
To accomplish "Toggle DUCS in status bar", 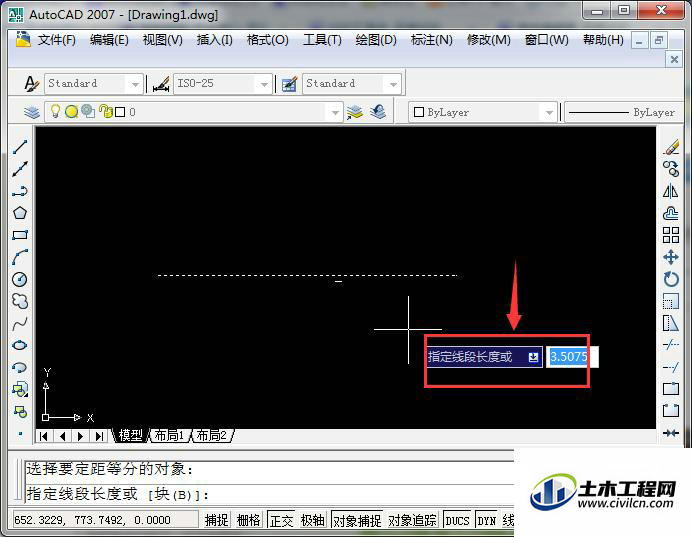I will pyautogui.click(x=457, y=521).
